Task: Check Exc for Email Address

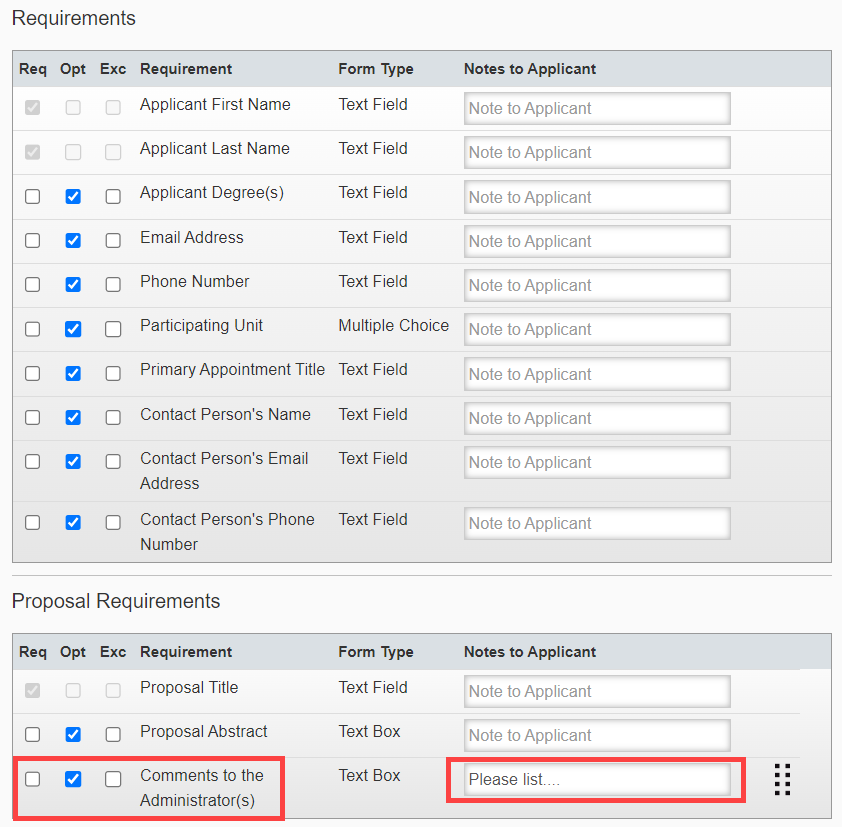Action: click(113, 241)
